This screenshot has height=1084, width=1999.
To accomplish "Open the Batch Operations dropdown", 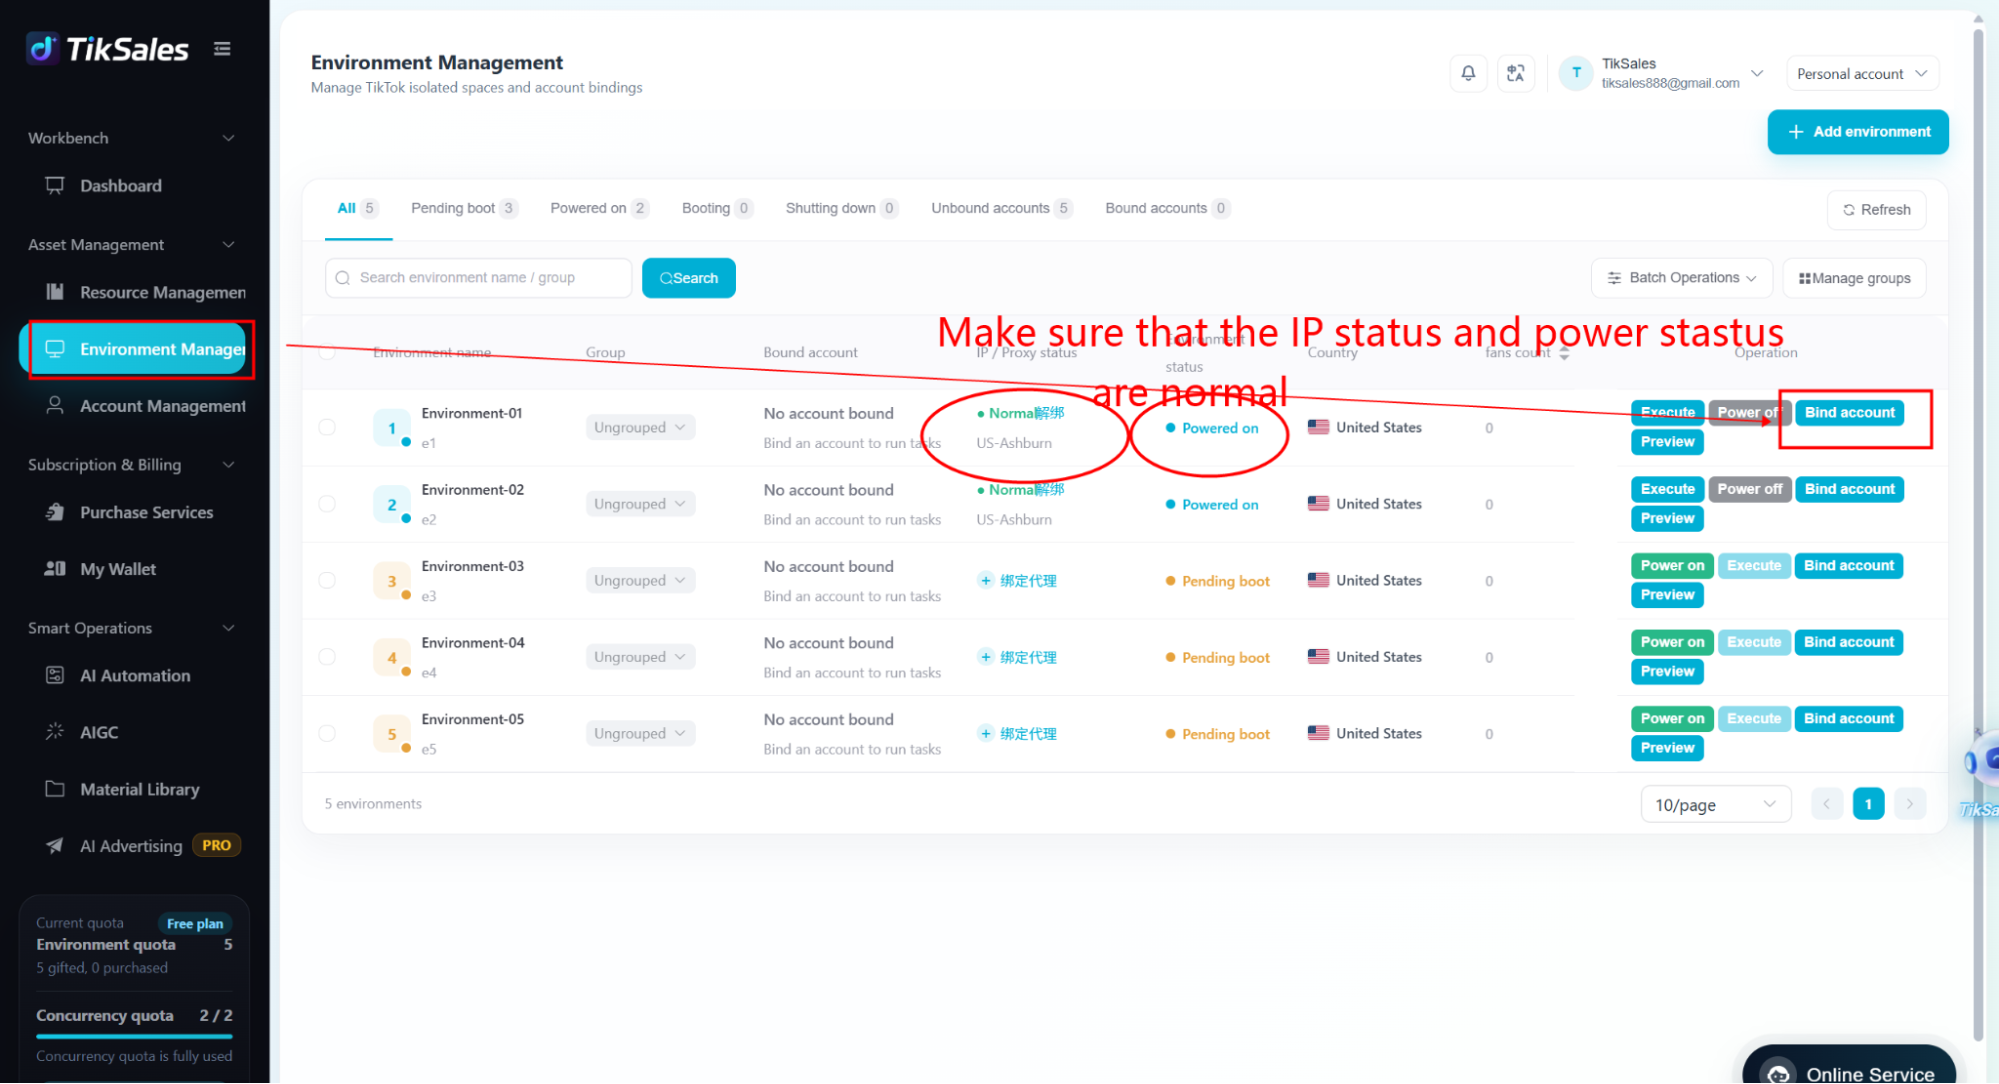I will [x=1681, y=278].
